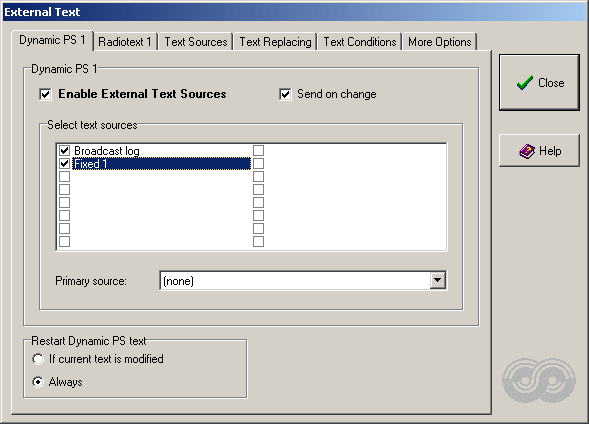This screenshot has height=424, width=589.
Task: Uncheck the Fixed 1 source checkbox
Action: (65, 164)
